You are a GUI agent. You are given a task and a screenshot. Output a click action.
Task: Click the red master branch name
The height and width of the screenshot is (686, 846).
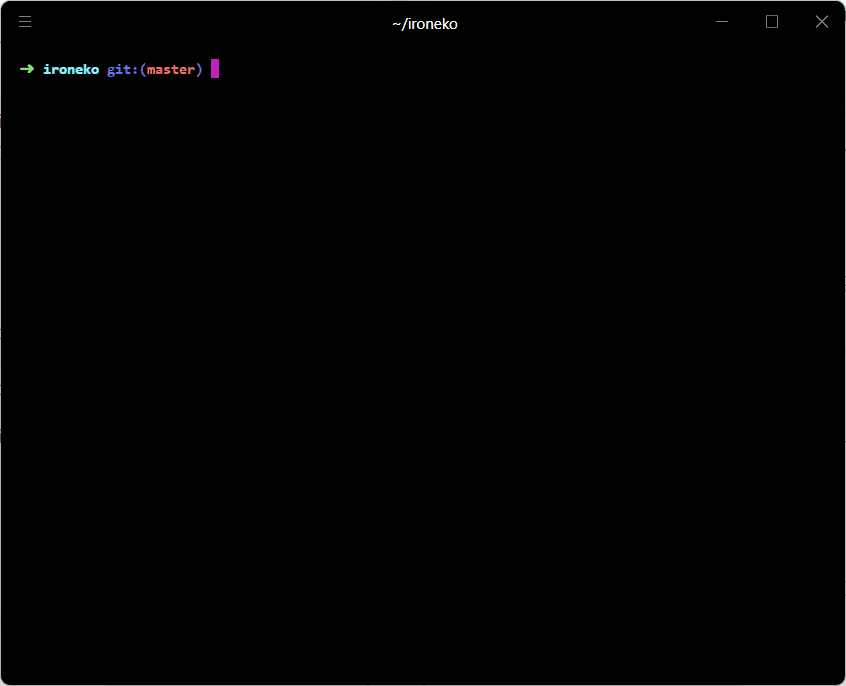tap(170, 69)
